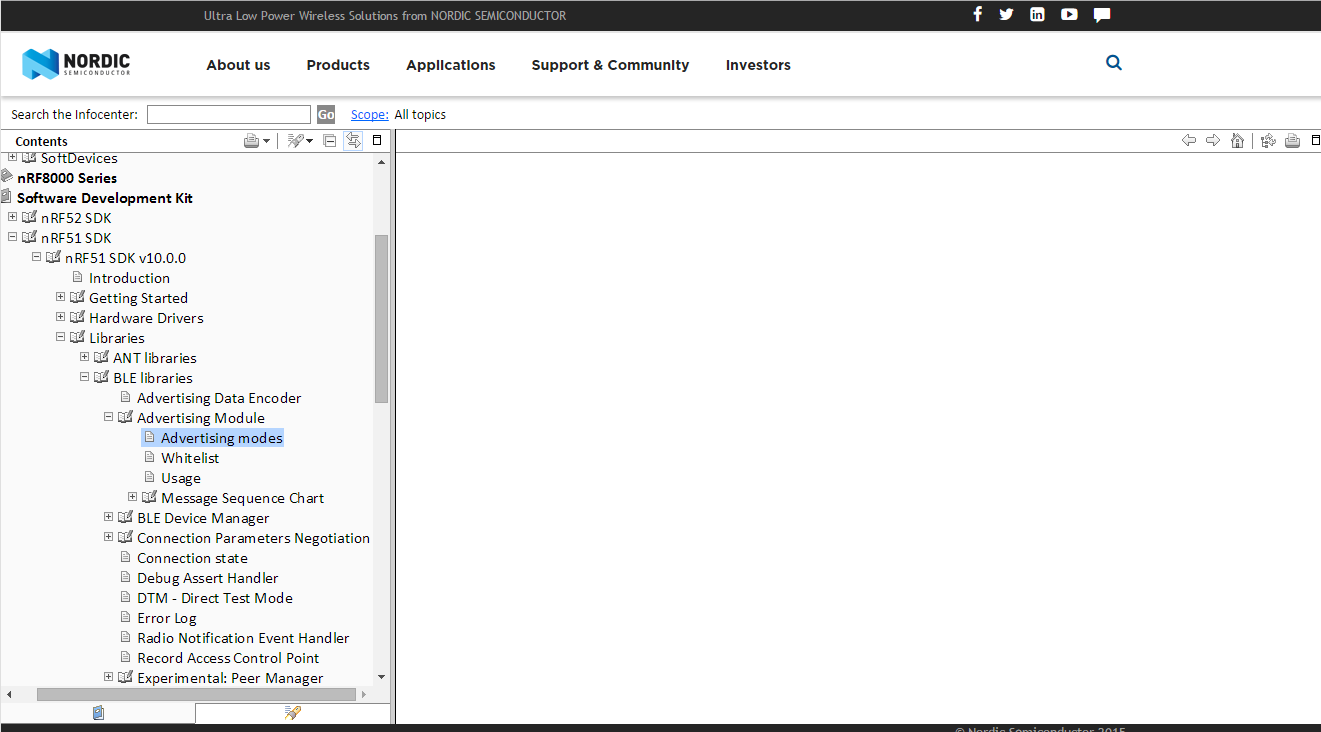Open the Investors menu
Viewport: 1321px width, 732px height.
click(x=758, y=65)
